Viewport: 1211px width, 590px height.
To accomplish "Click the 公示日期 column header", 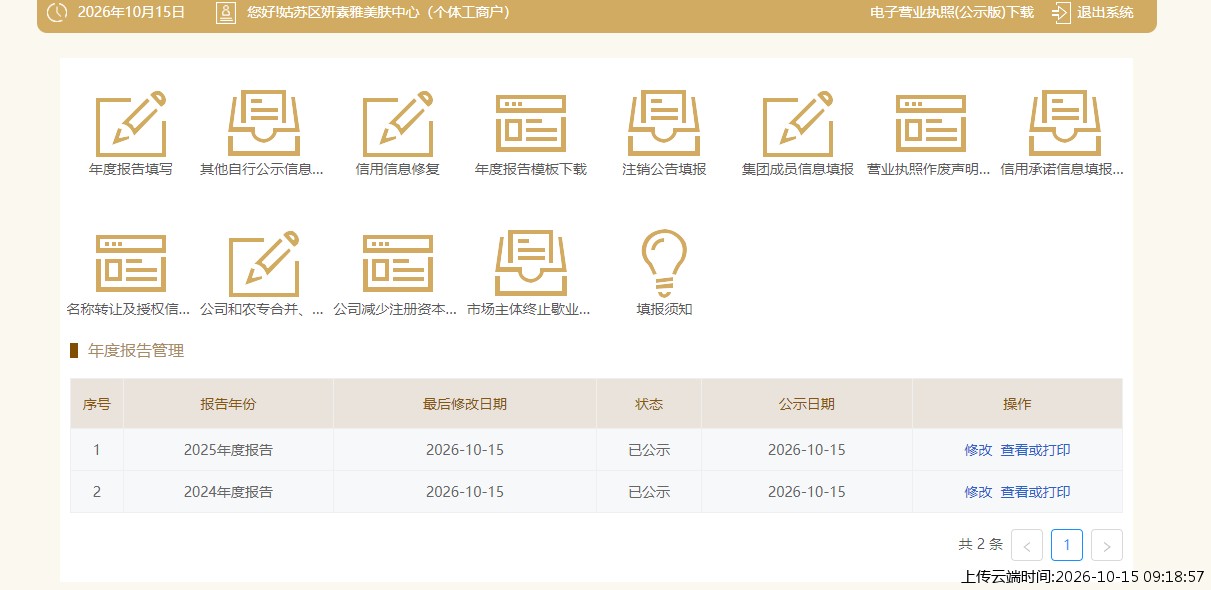I will coord(807,404).
